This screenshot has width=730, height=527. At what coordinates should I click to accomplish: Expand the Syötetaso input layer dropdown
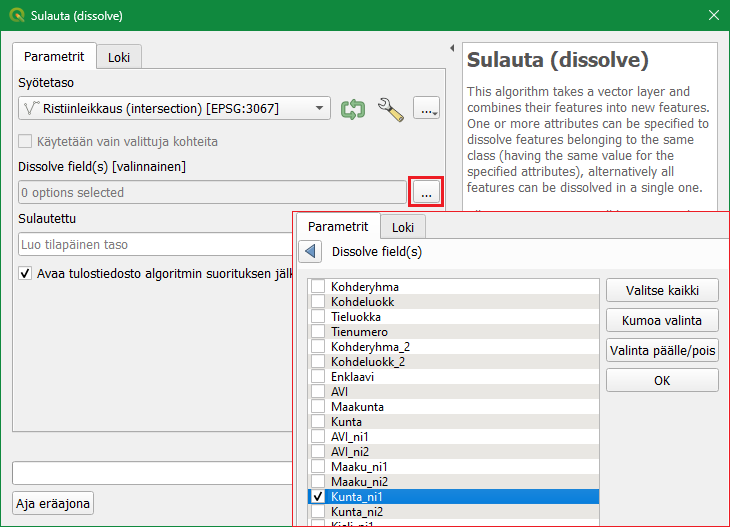pos(319,109)
